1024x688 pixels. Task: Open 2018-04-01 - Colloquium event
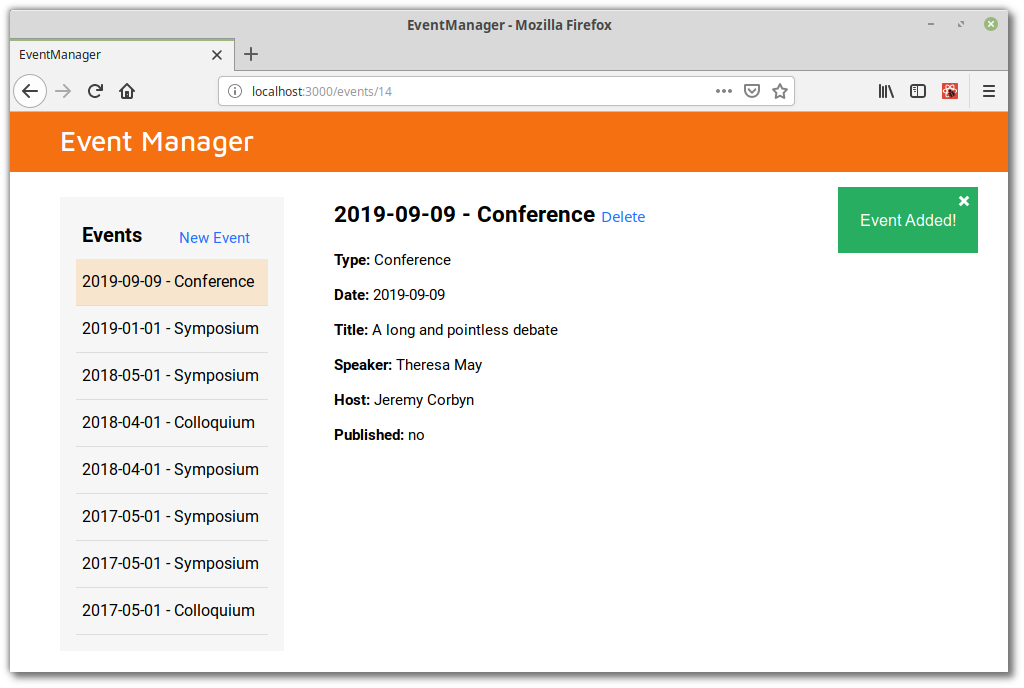[x=172, y=423]
